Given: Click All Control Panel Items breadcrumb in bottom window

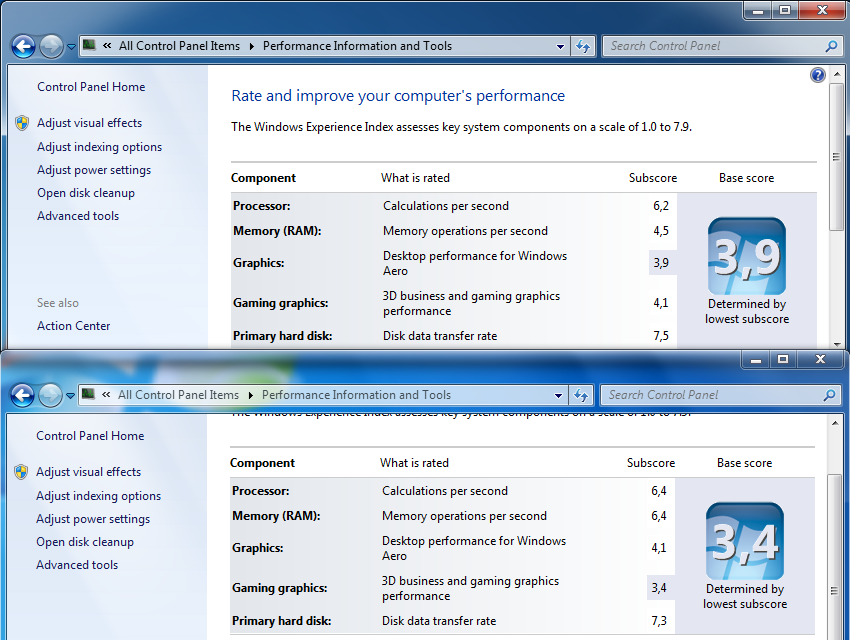Looking at the screenshot, I should point(178,395).
